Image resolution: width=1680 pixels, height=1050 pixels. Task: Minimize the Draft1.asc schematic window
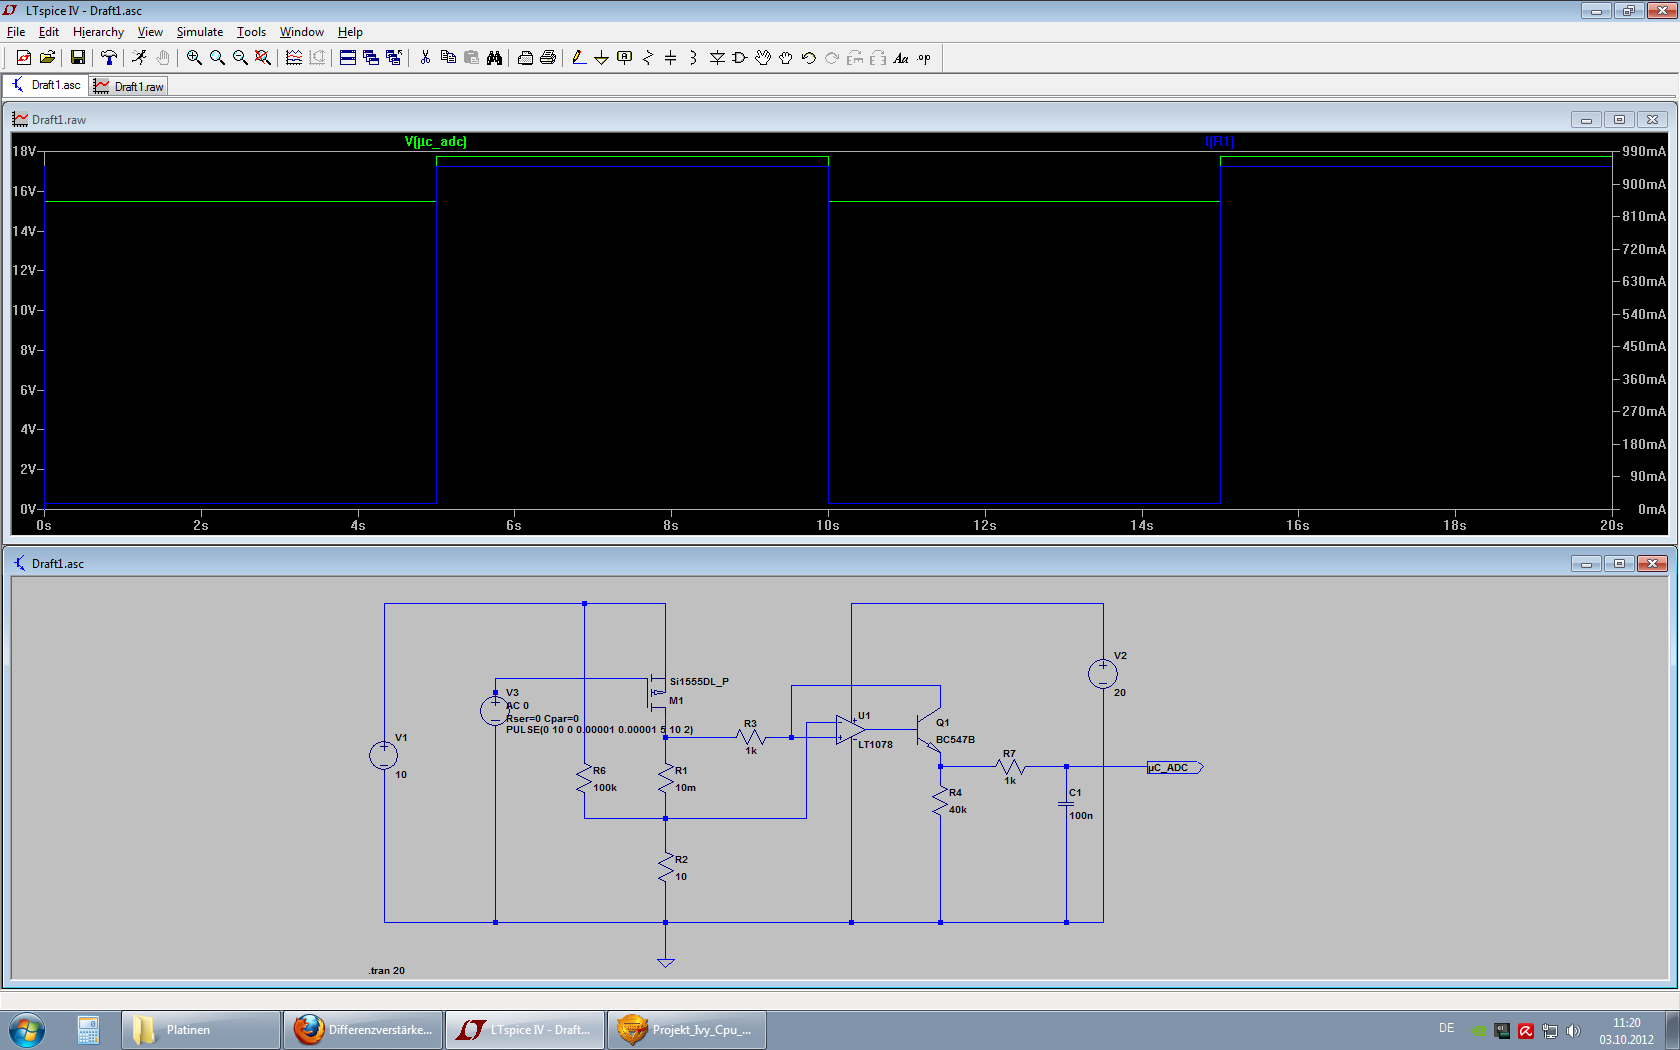pyautogui.click(x=1586, y=563)
